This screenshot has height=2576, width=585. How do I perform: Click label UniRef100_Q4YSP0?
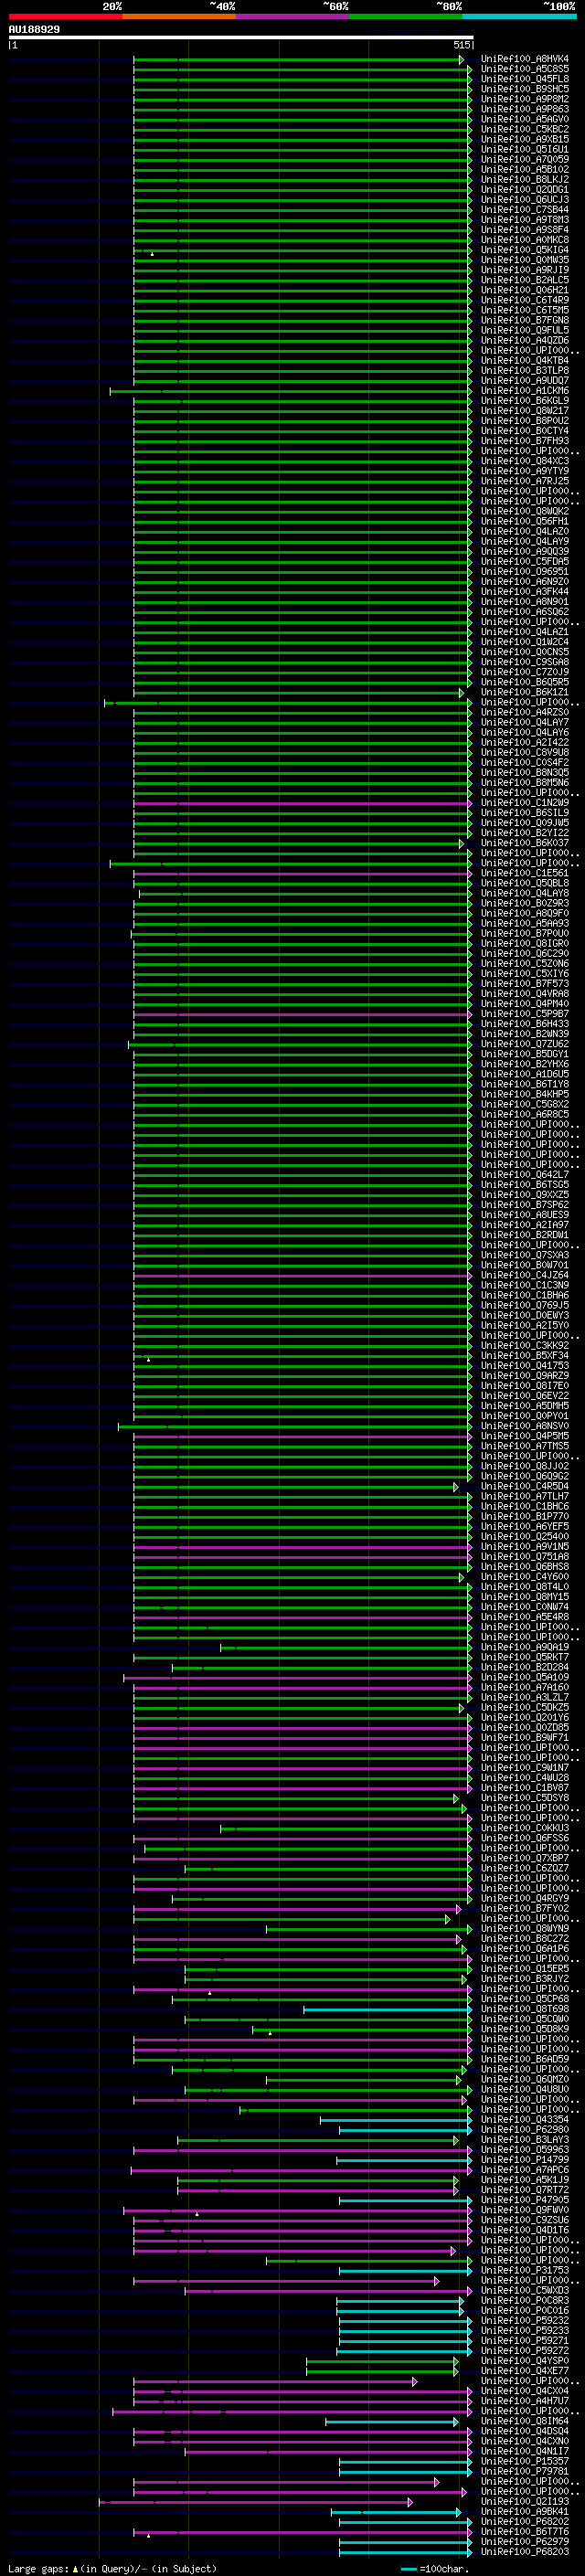[525, 2361]
